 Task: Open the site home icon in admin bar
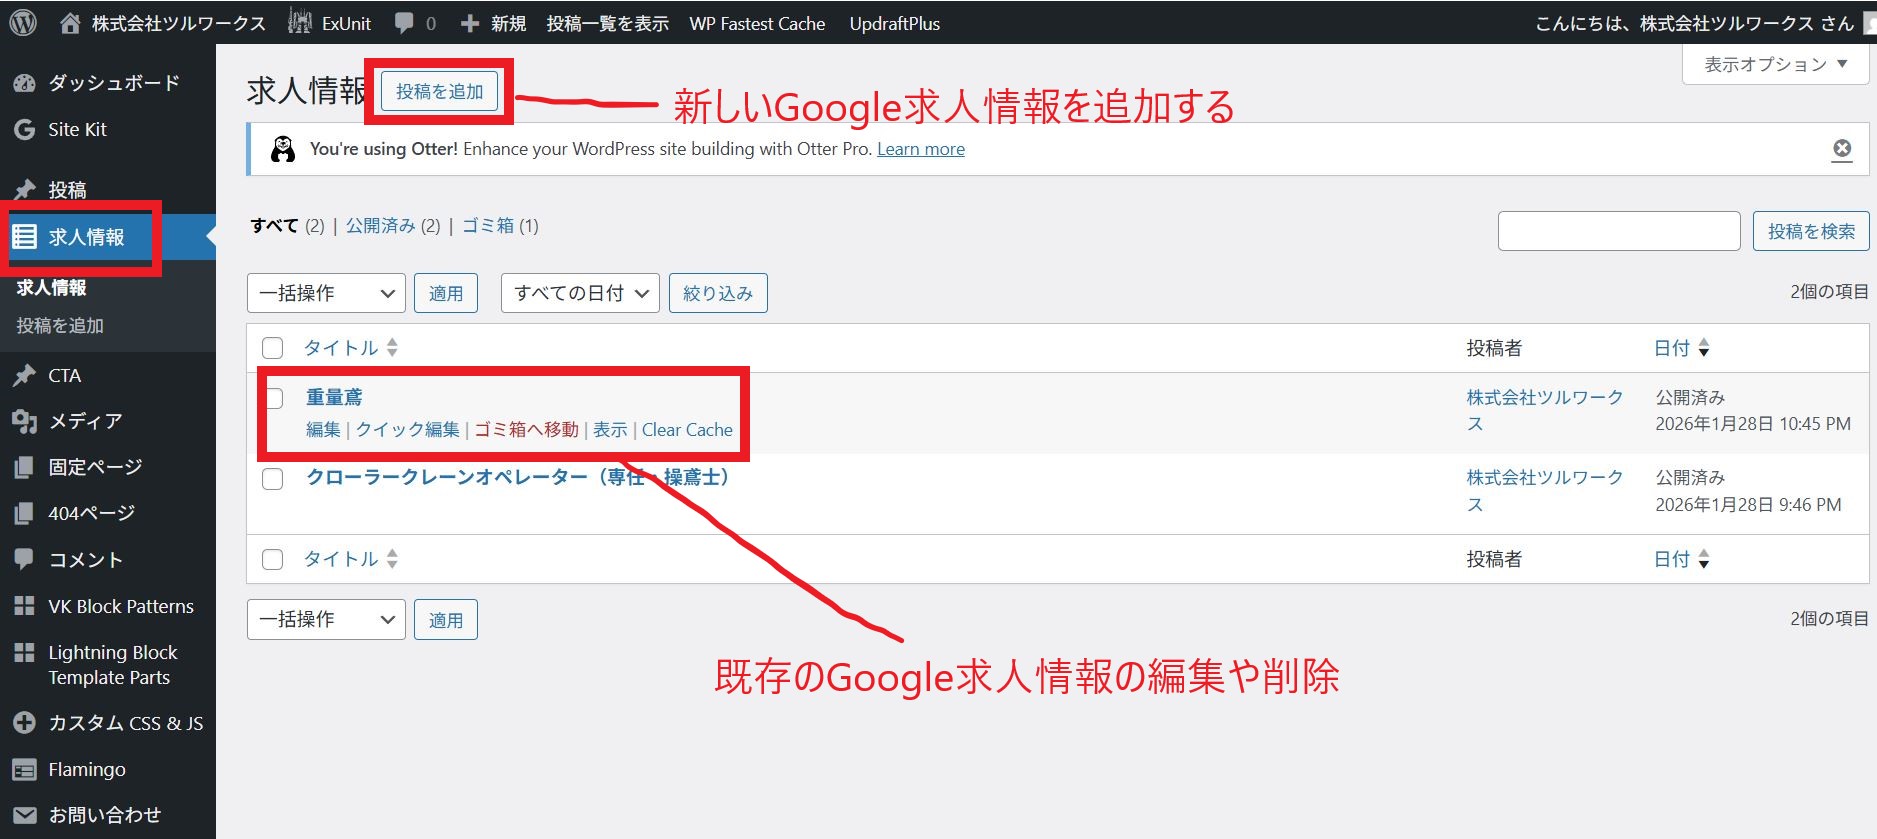70,23
